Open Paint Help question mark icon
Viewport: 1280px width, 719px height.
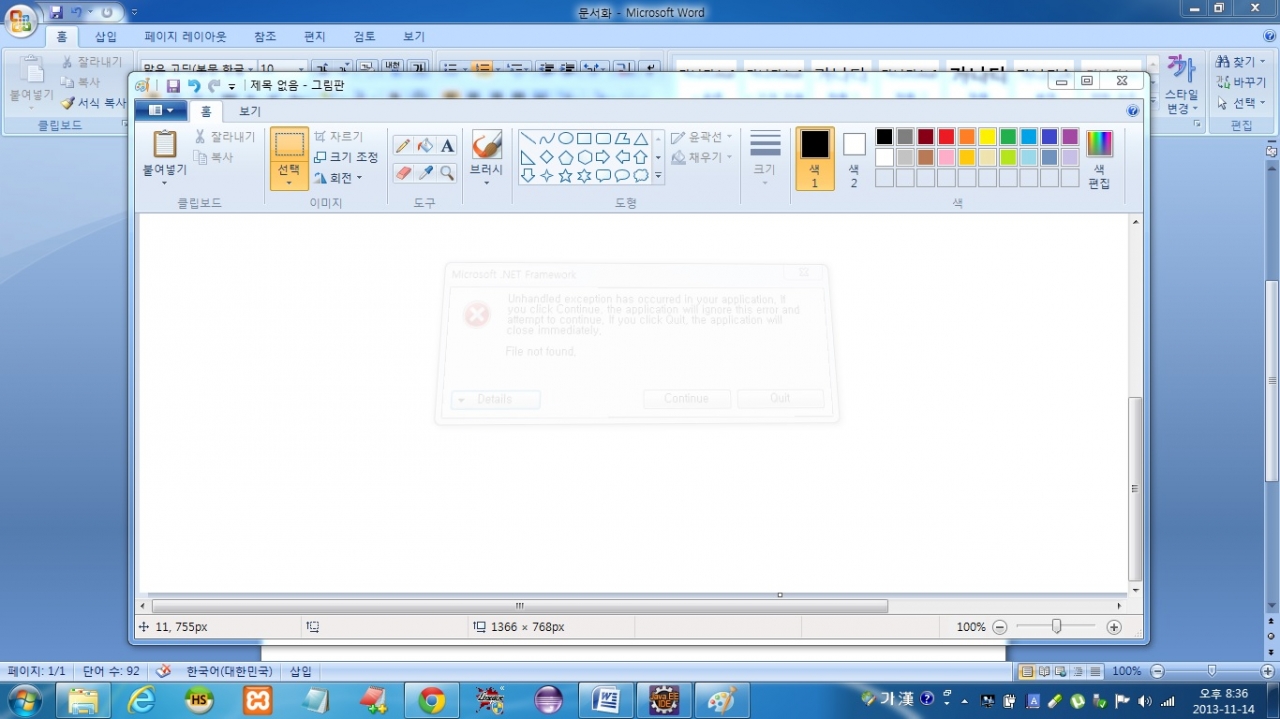(x=1133, y=111)
